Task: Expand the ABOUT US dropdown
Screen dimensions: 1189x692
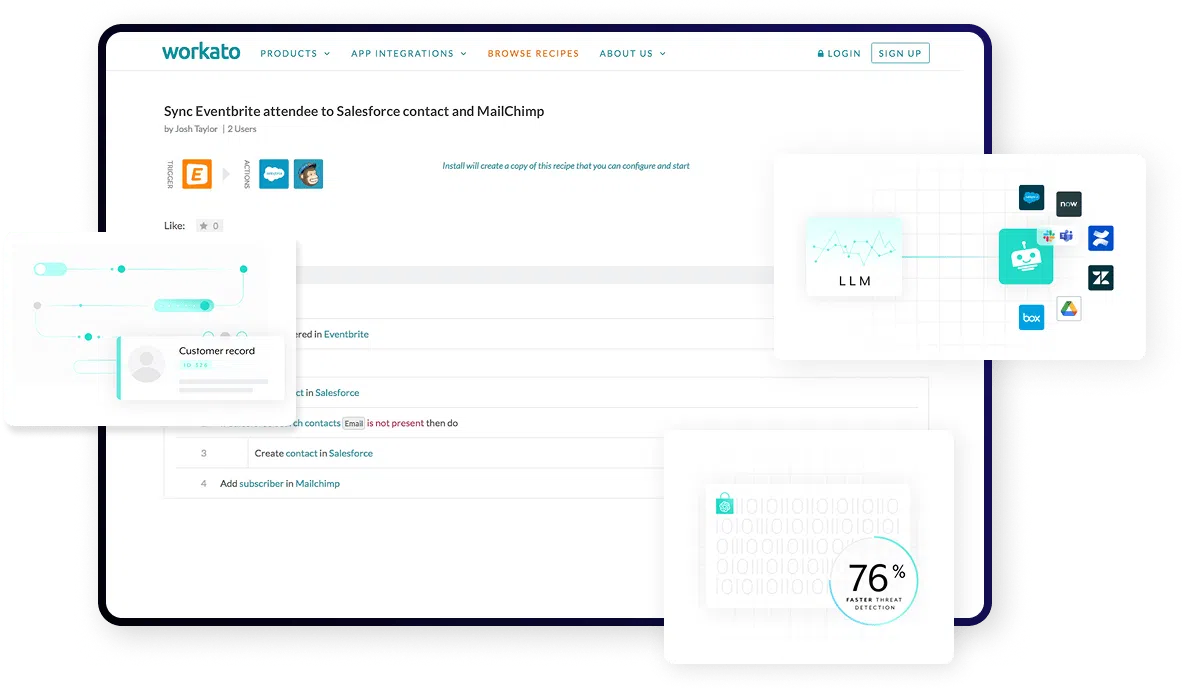Action: [632, 54]
